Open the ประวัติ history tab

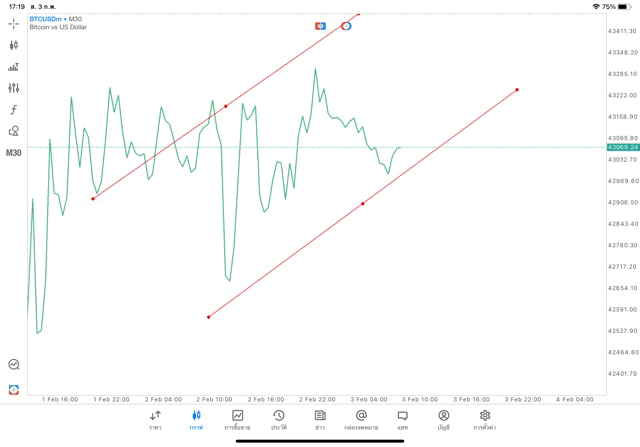click(x=279, y=420)
